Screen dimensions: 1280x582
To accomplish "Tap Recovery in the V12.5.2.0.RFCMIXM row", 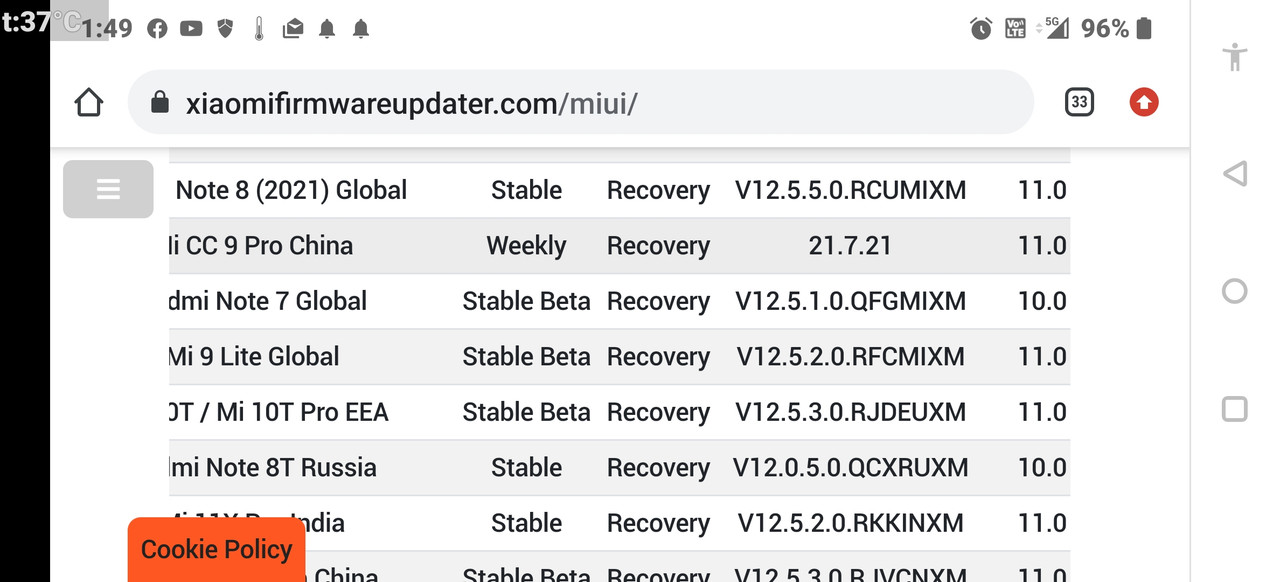I will click(658, 357).
